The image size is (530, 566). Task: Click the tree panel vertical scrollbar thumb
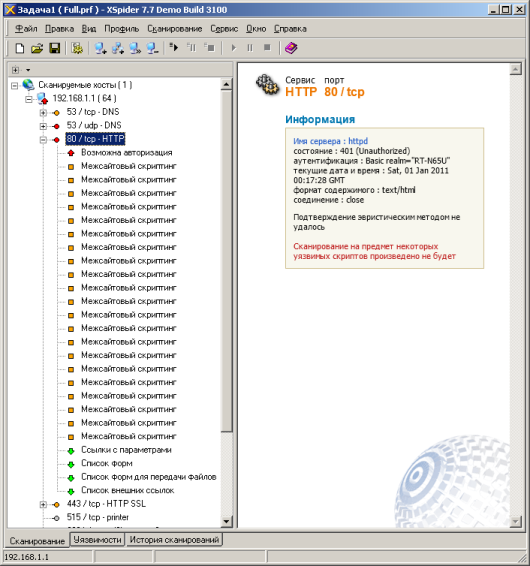click(x=226, y=261)
